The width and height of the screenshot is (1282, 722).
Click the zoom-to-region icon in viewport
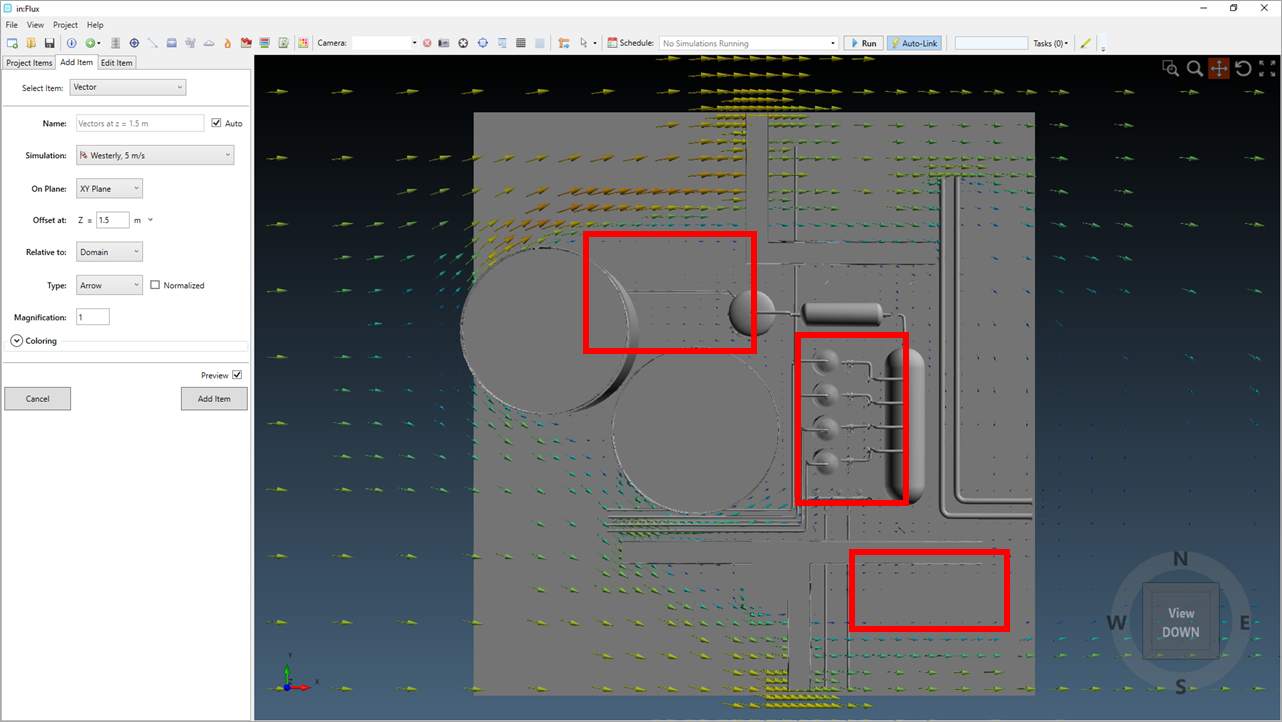1170,68
